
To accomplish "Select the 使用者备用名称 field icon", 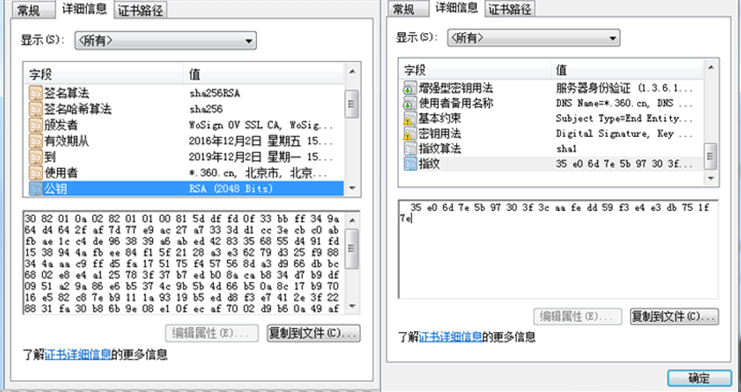I will [410, 104].
